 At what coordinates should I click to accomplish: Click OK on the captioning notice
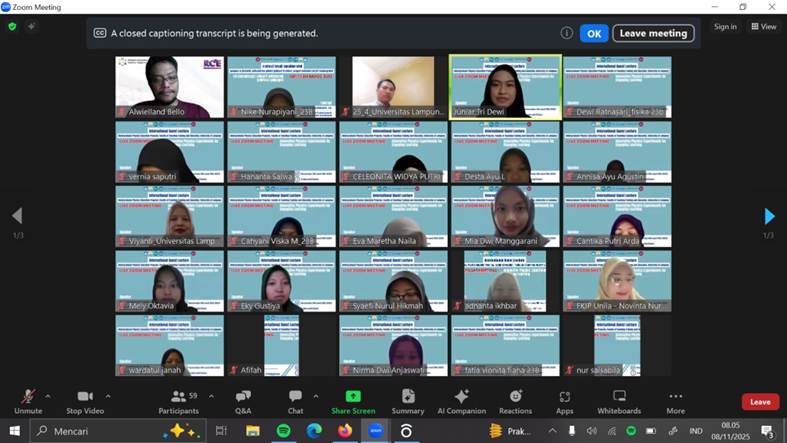coord(593,33)
